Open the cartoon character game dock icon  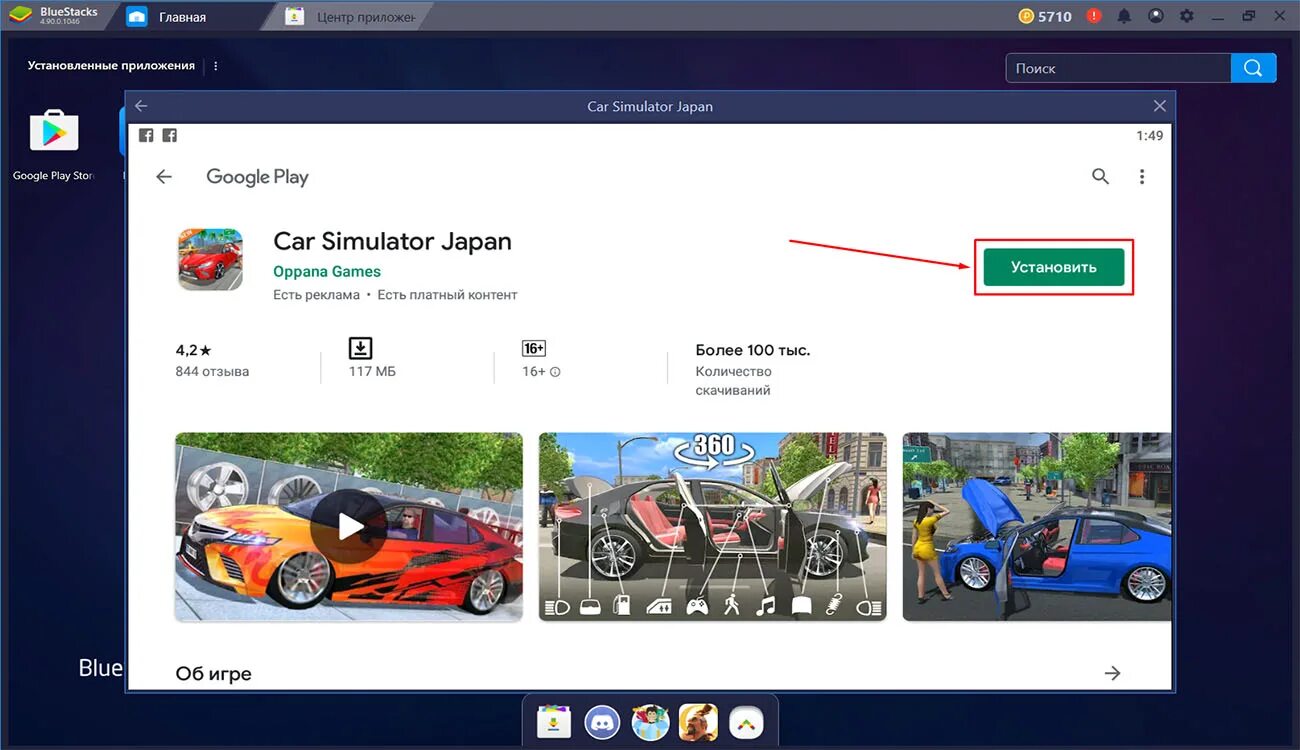(x=650, y=721)
